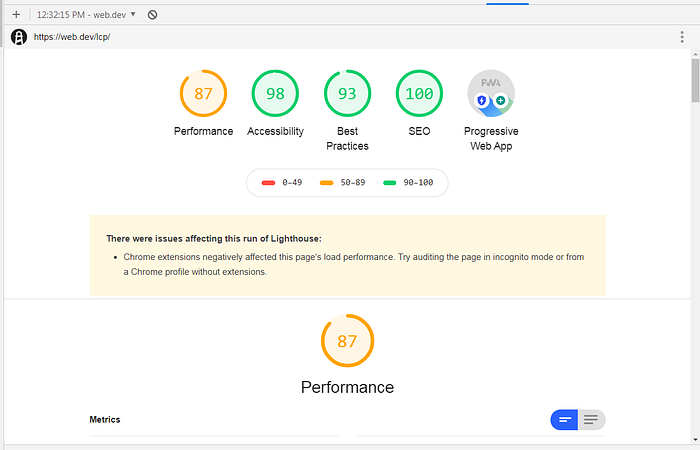Click the 'There were issues affecting this run' heading
The height and width of the screenshot is (450, 700).
pyautogui.click(x=214, y=239)
